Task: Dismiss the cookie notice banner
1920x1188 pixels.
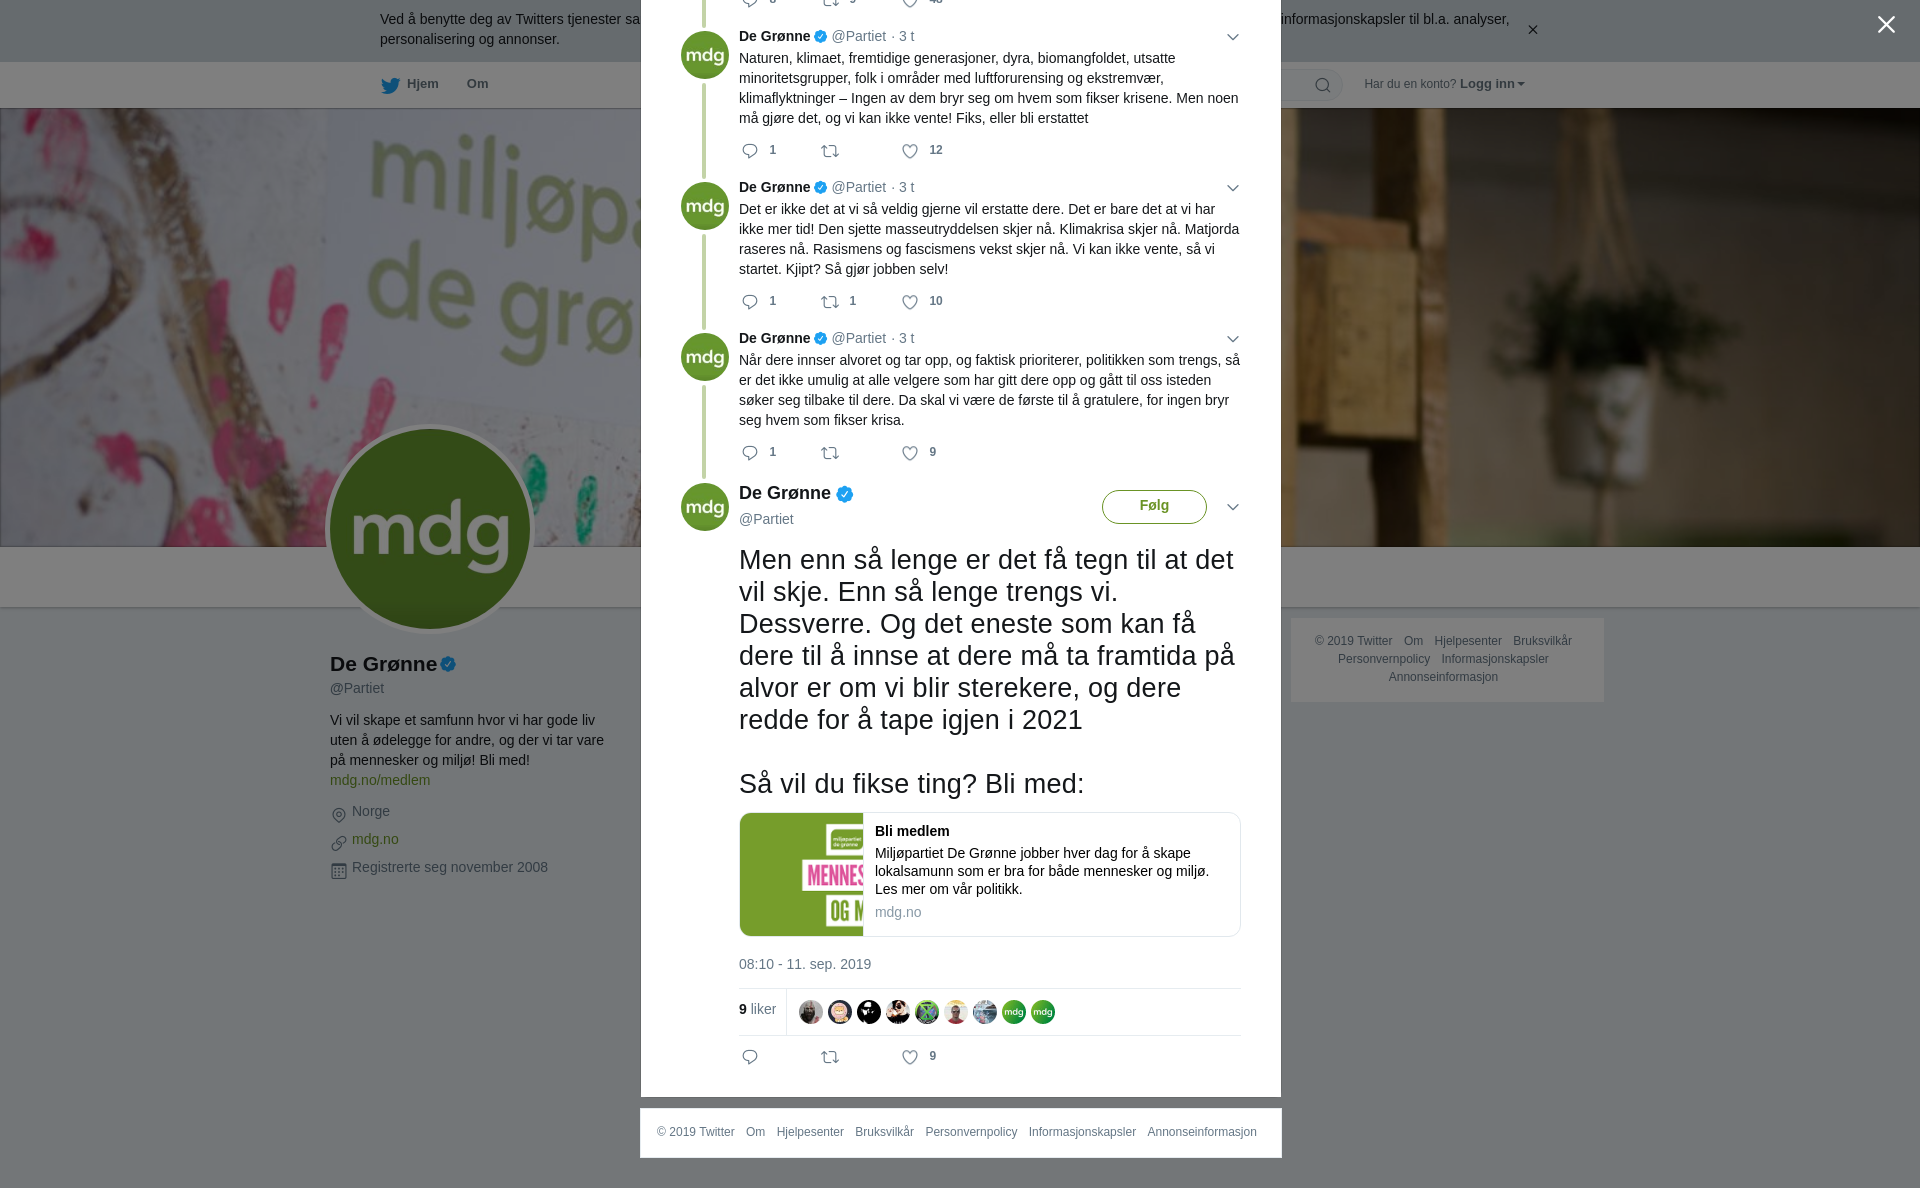Action: (1532, 30)
